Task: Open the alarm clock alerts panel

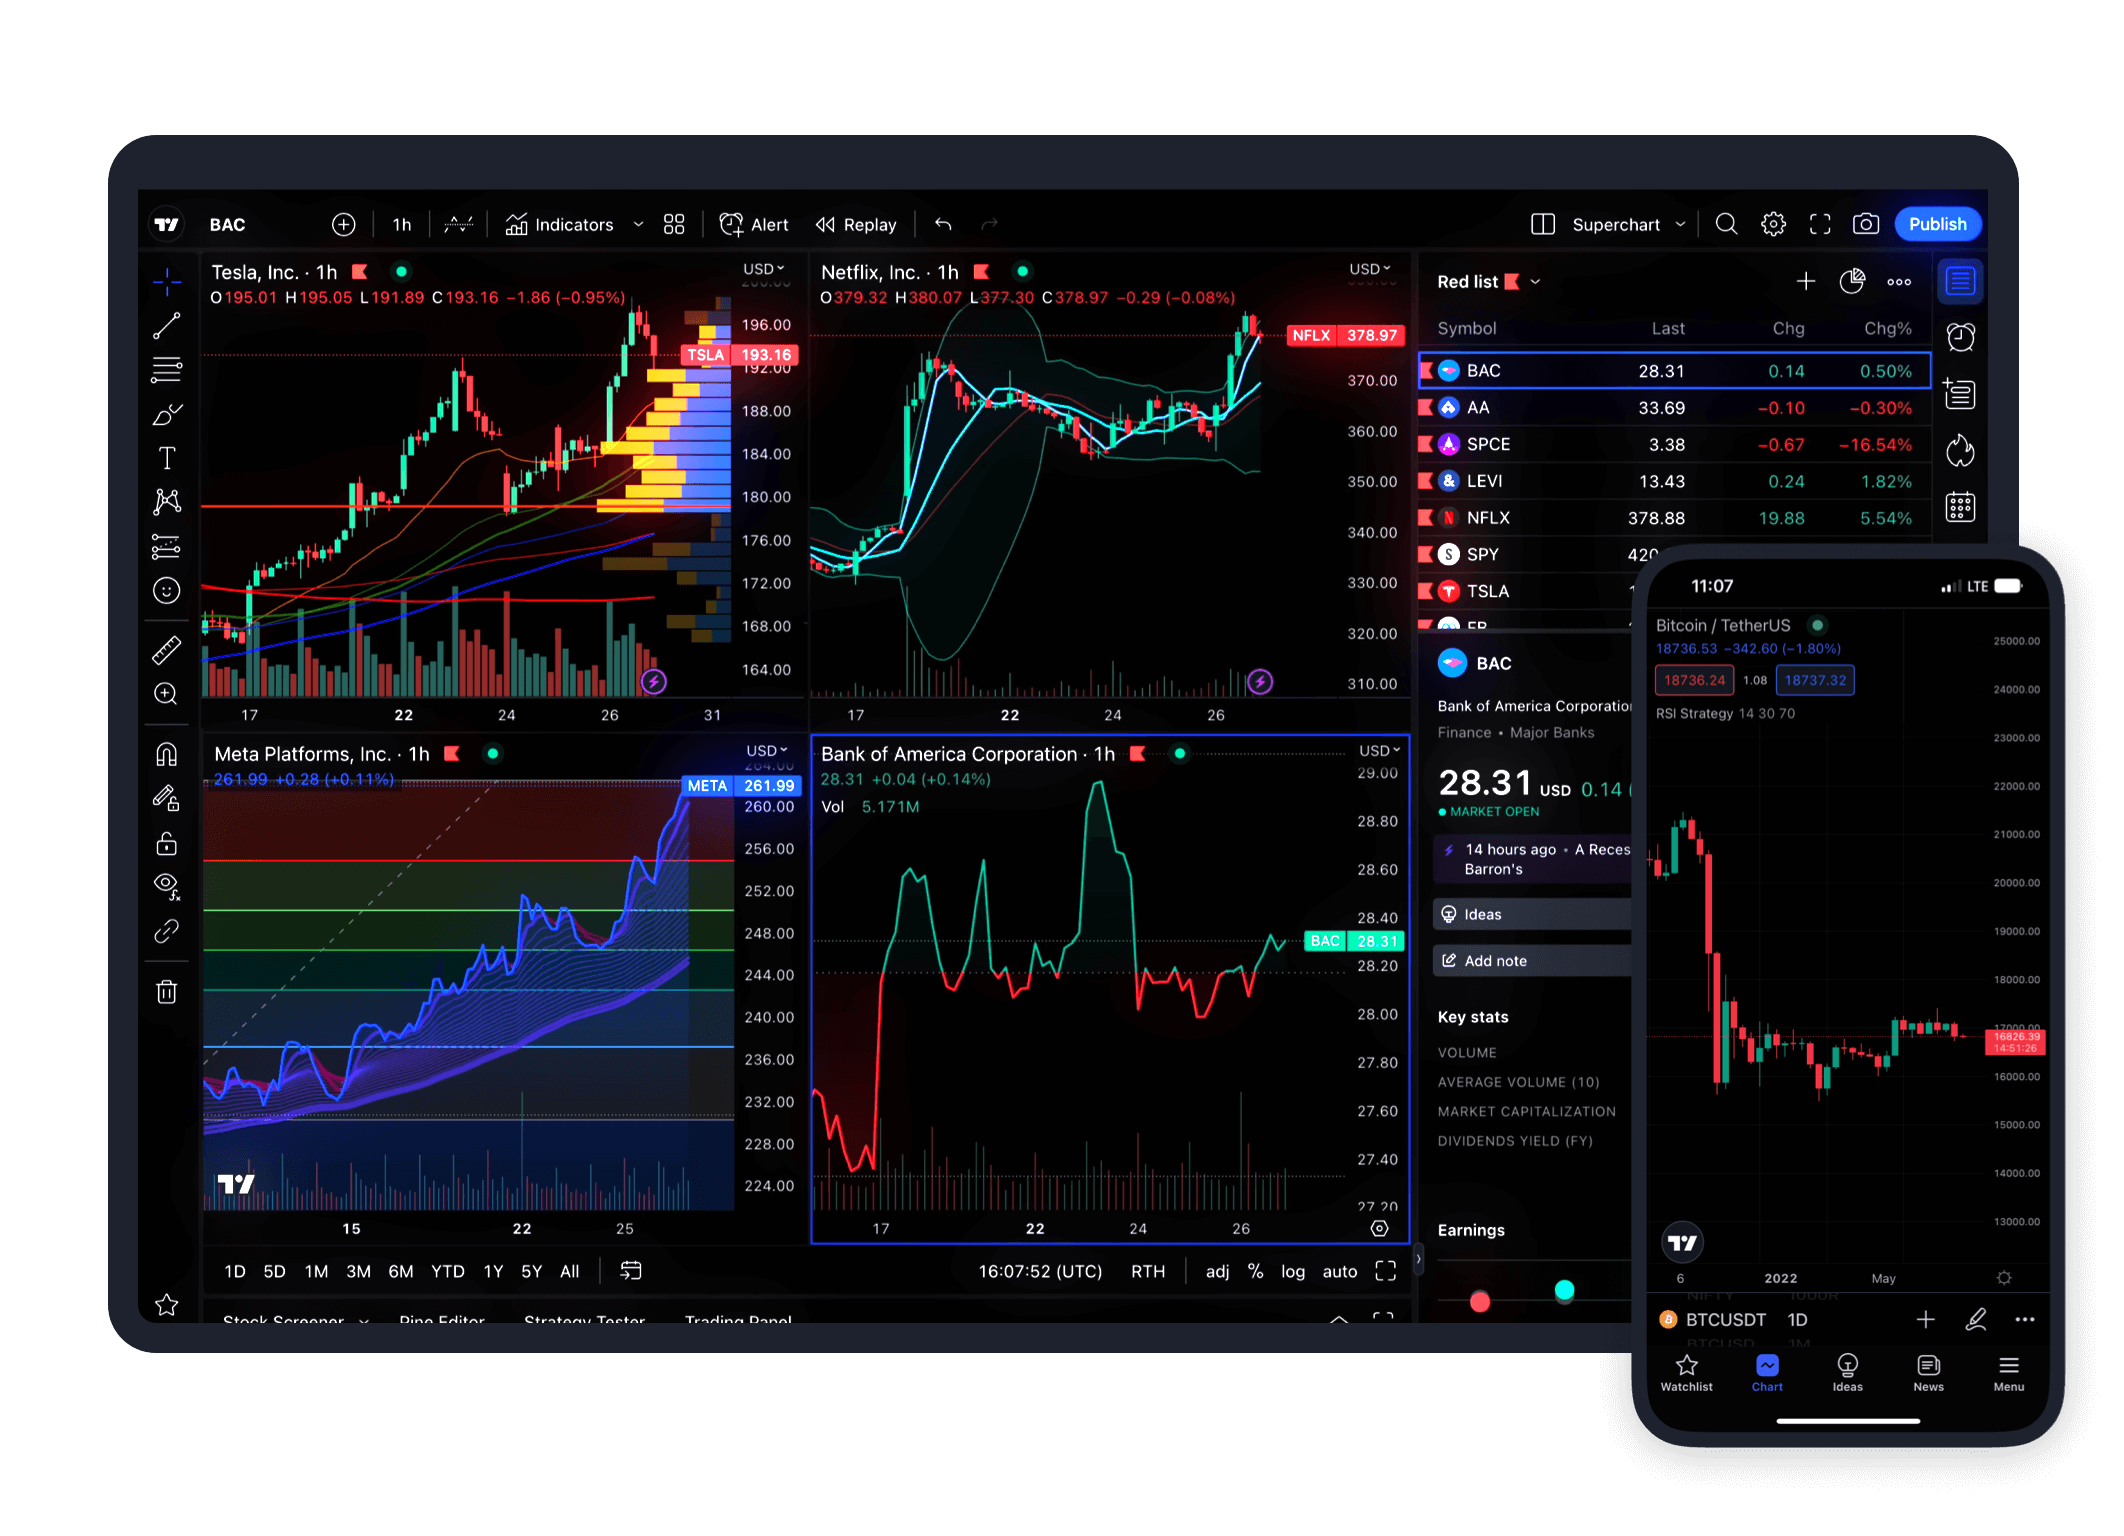Action: point(1960,337)
